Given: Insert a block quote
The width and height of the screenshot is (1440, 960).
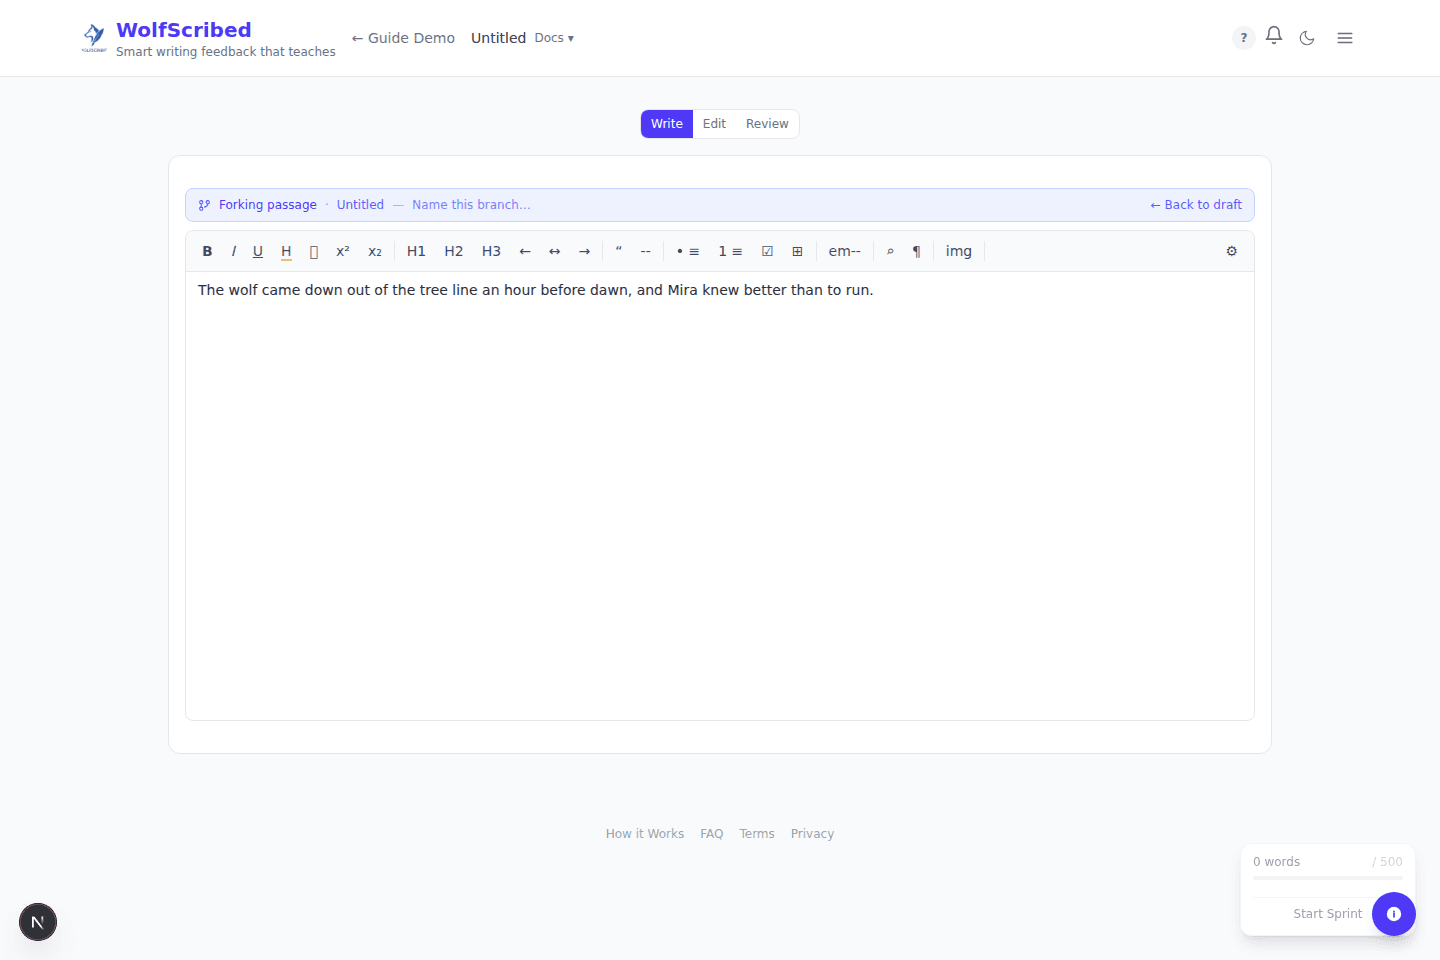Looking at the screenshot, I should pos(619,251).
